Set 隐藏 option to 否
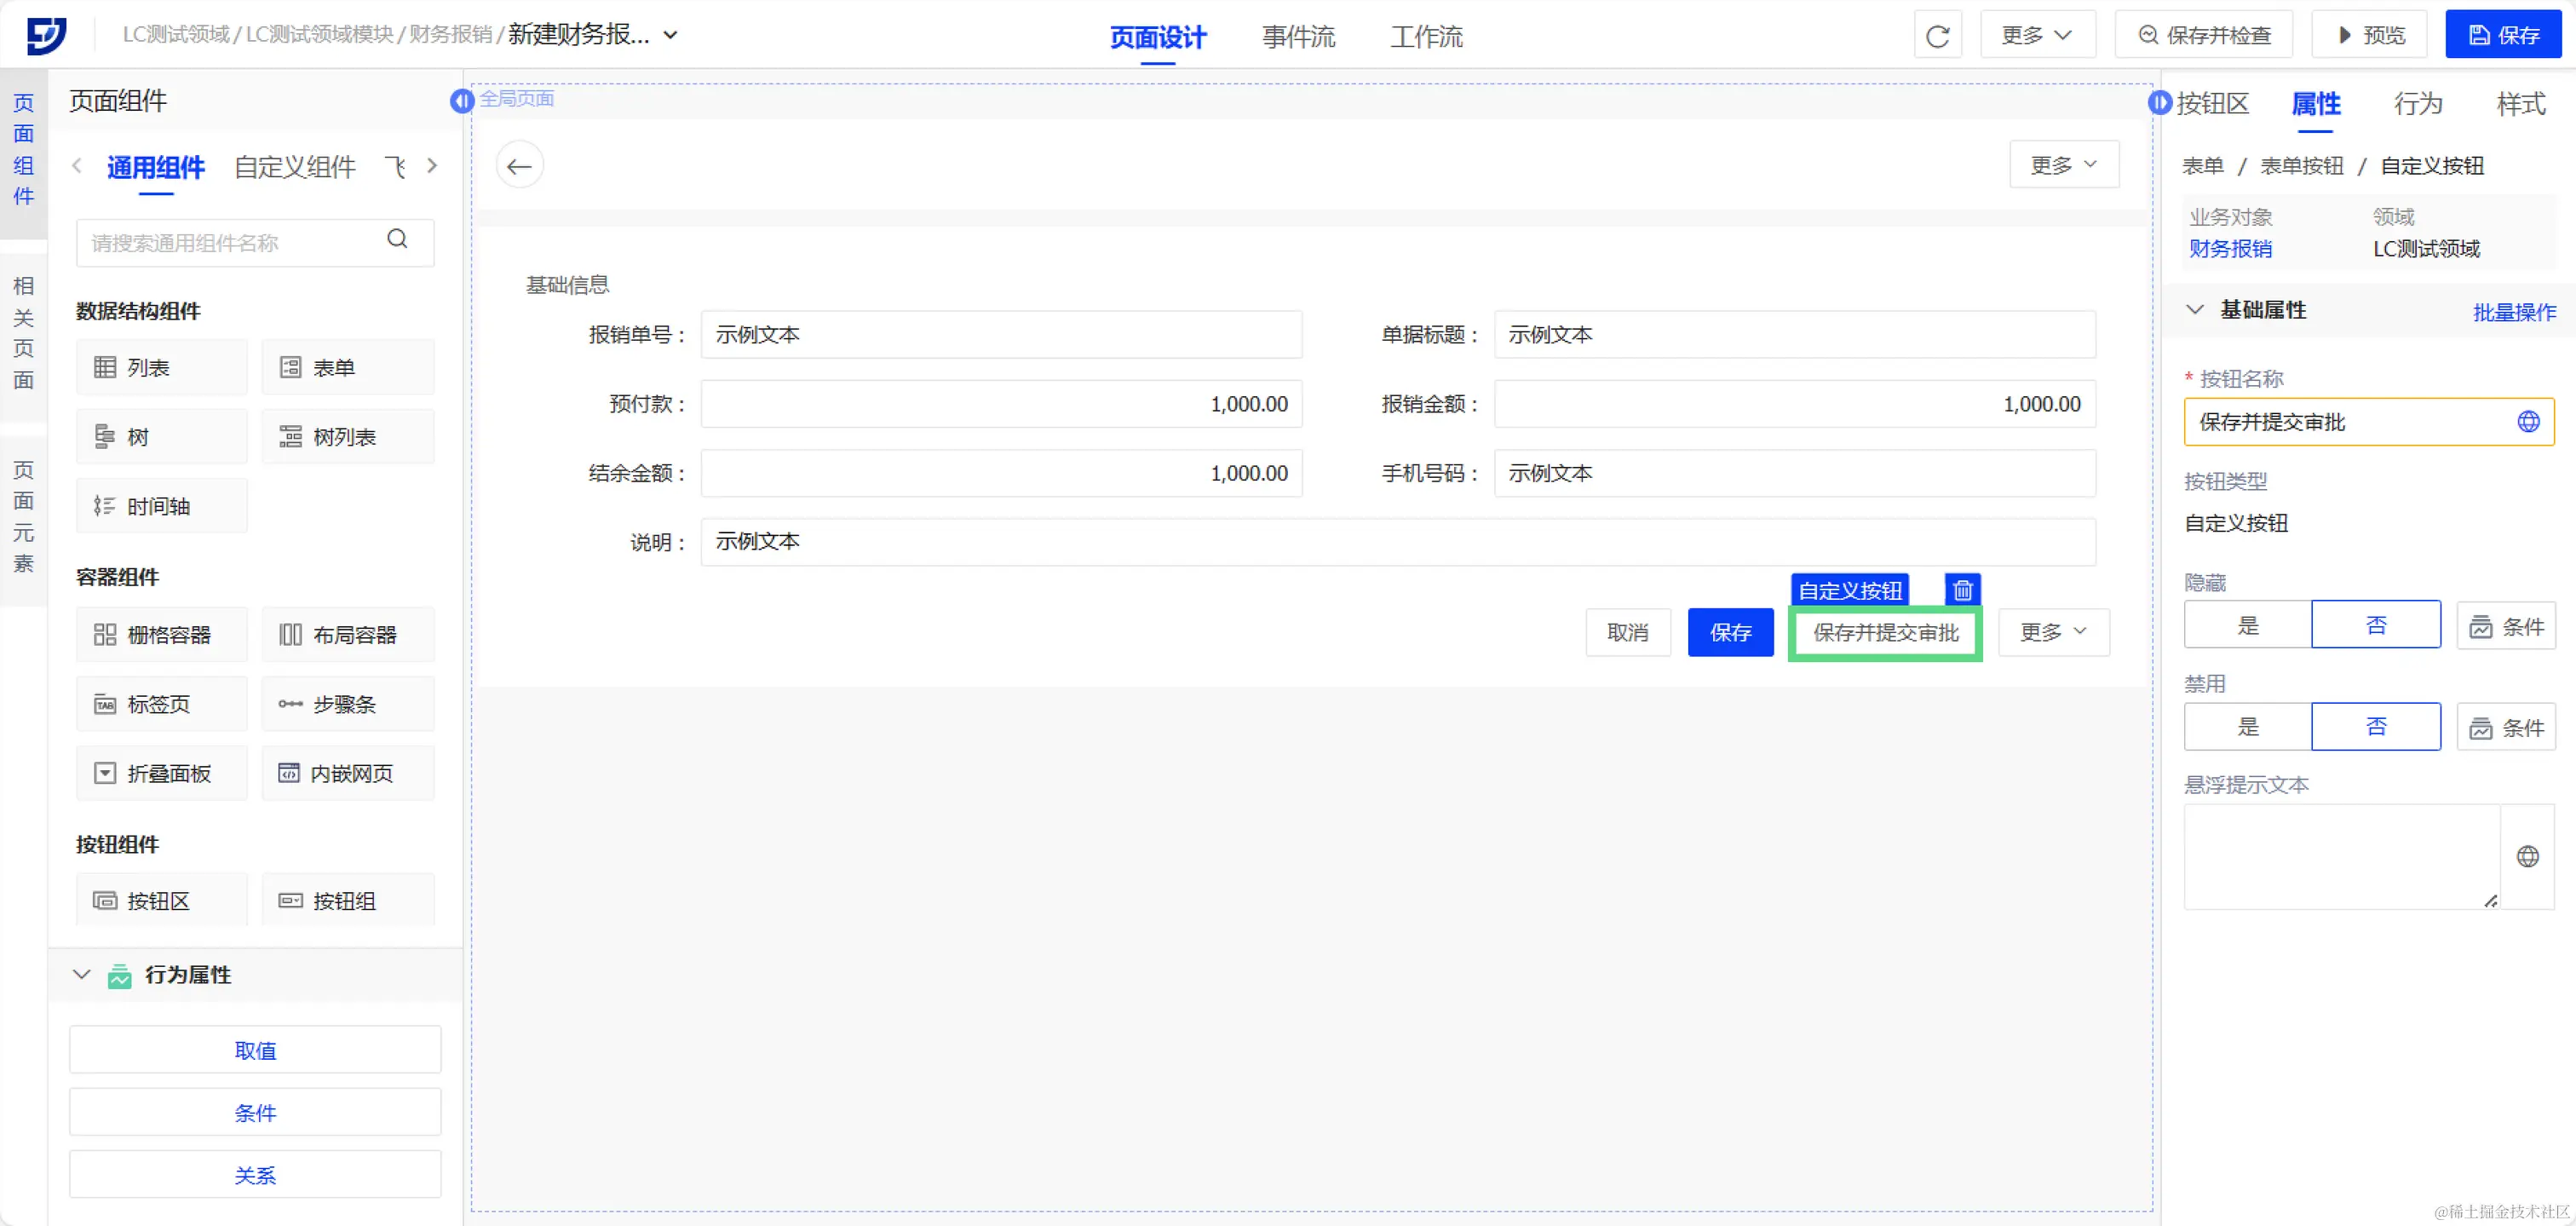This screenshot has height=1226, width=2576. pyautogui.click(x=2375, y=625)
